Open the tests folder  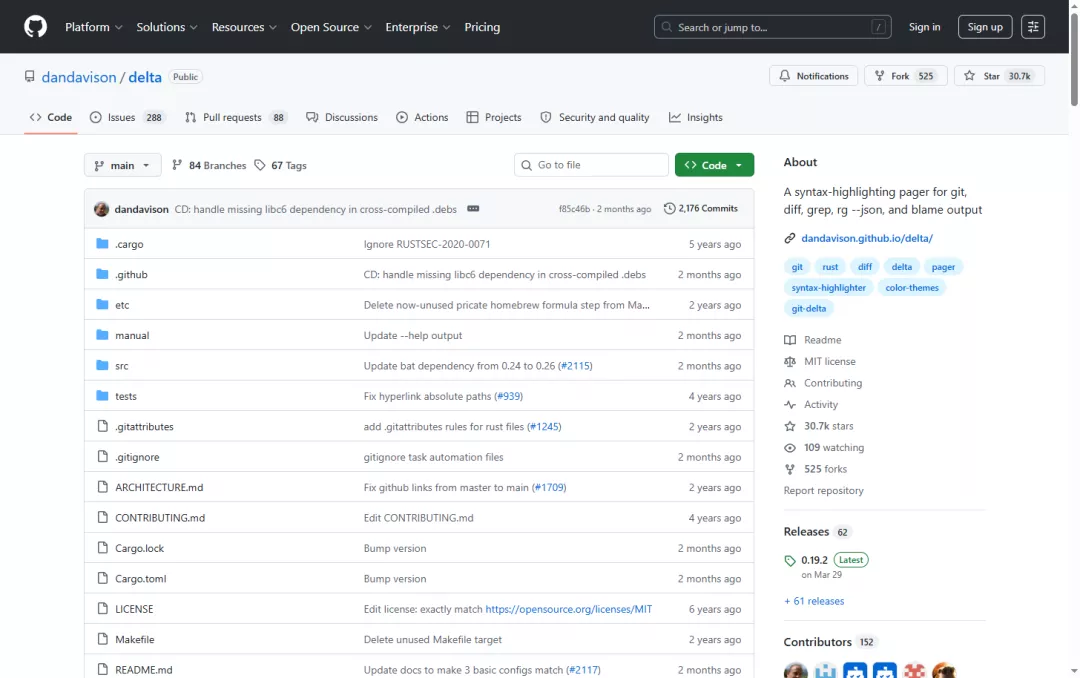tap(125, 396)
